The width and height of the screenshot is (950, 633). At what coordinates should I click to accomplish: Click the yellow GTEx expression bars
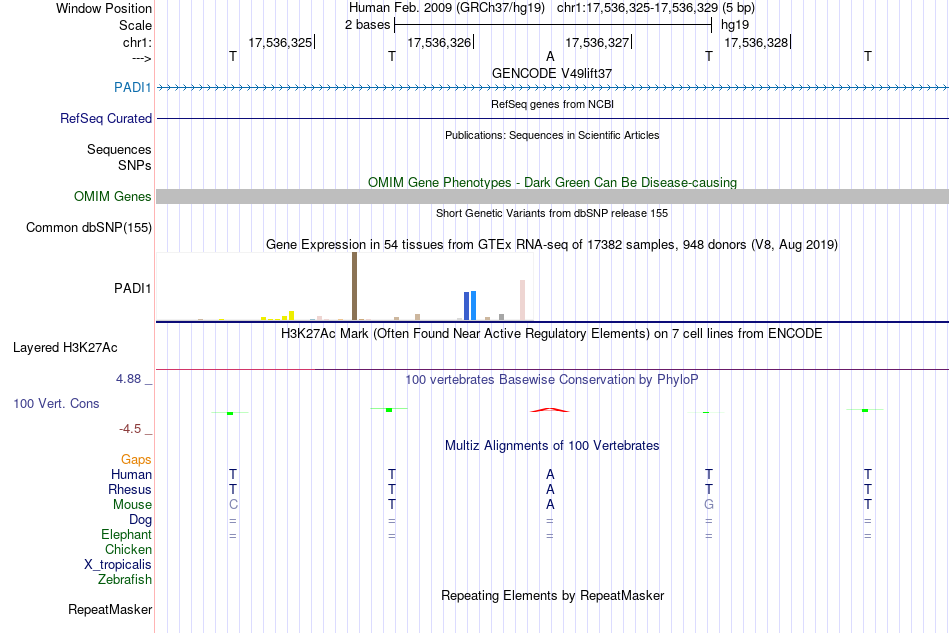(x=278, y=316)
